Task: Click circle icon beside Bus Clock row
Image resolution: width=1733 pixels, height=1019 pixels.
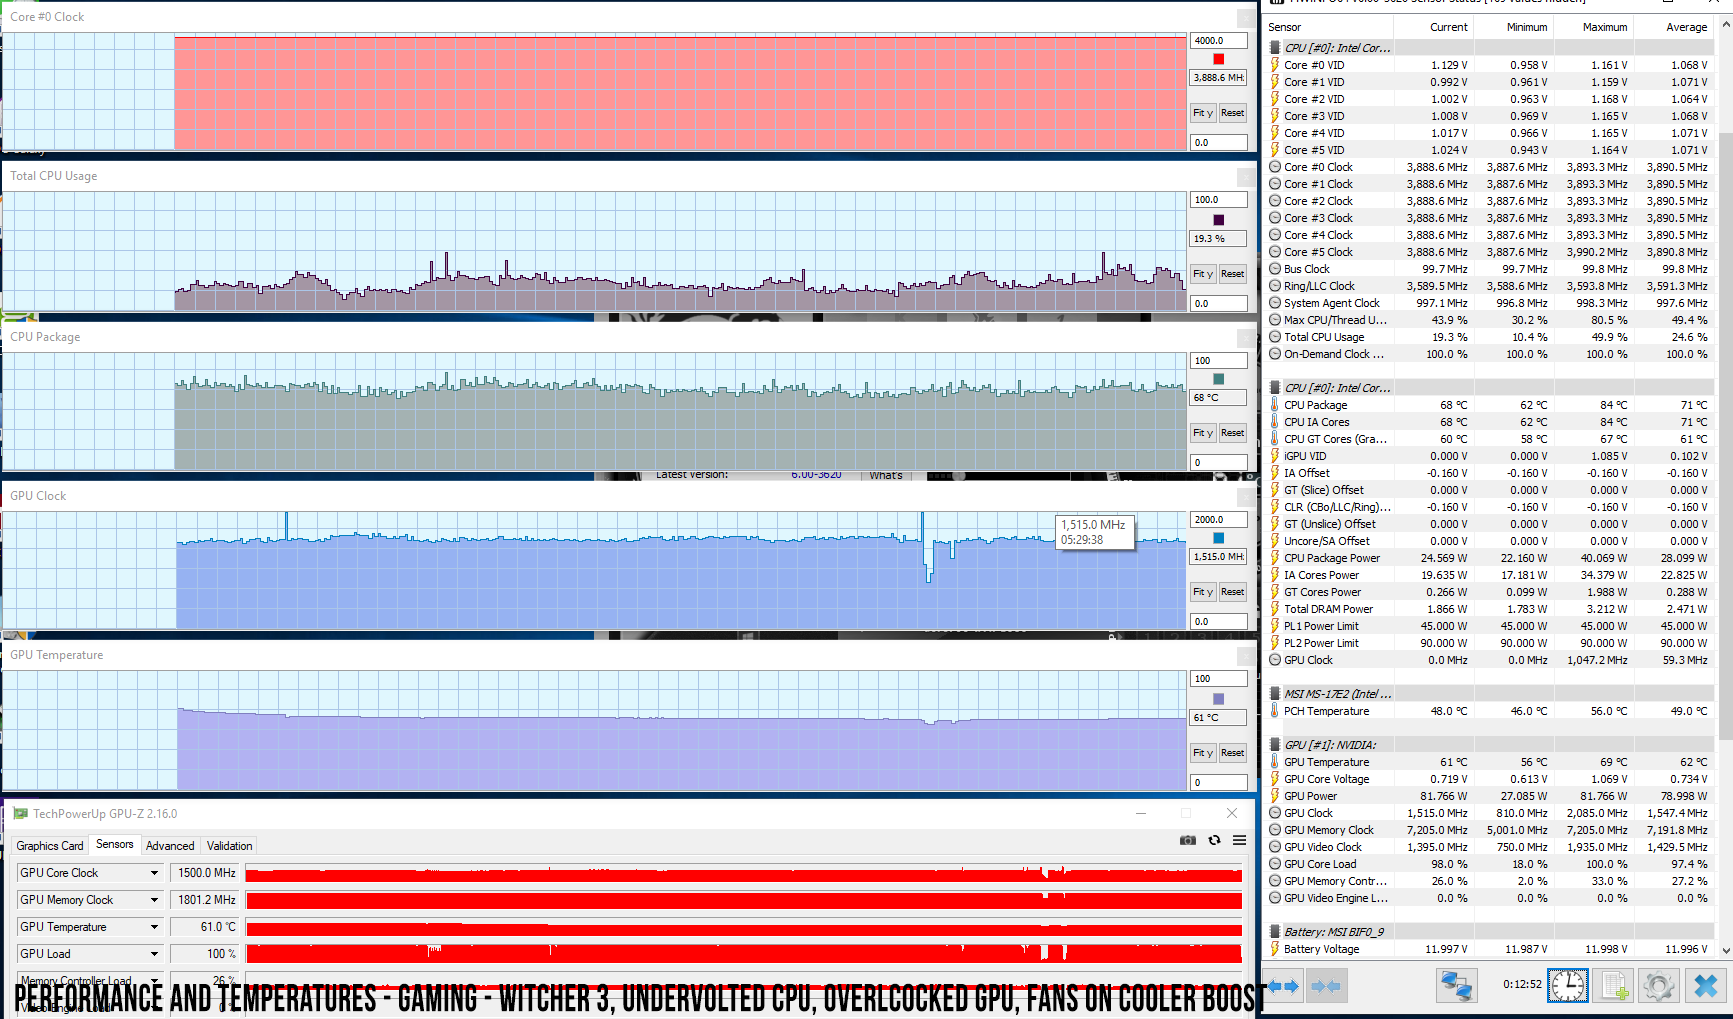Action: pyautogui.click(x=1275, y=269)
